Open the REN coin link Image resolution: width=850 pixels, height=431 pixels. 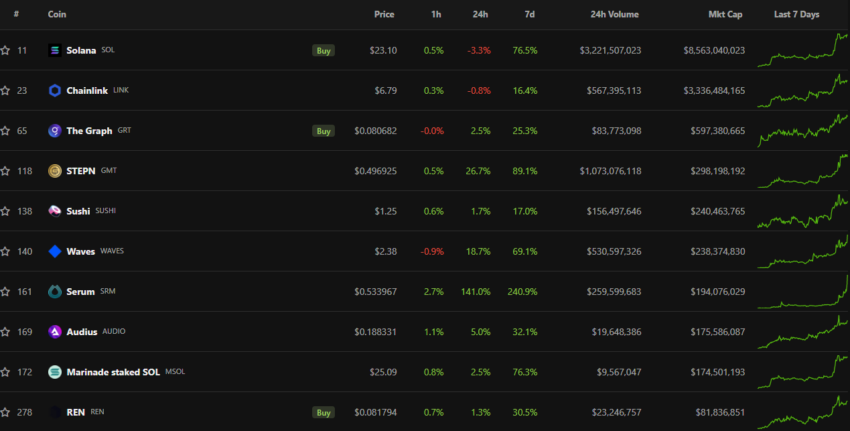tap(75, 412)
